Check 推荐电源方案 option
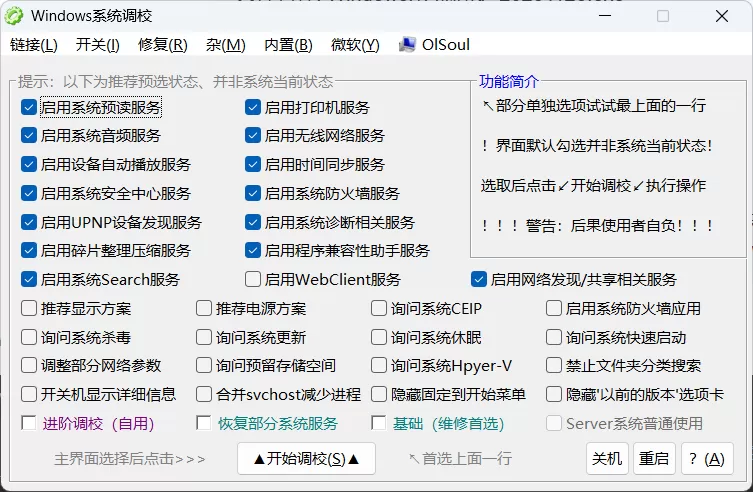Screen dimensions: 753x492 click(204, 308)
